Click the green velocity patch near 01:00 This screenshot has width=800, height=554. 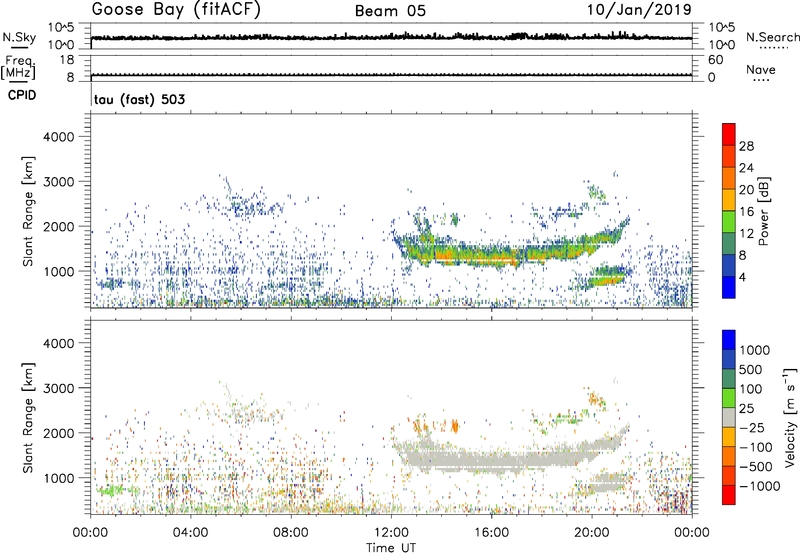111,491
